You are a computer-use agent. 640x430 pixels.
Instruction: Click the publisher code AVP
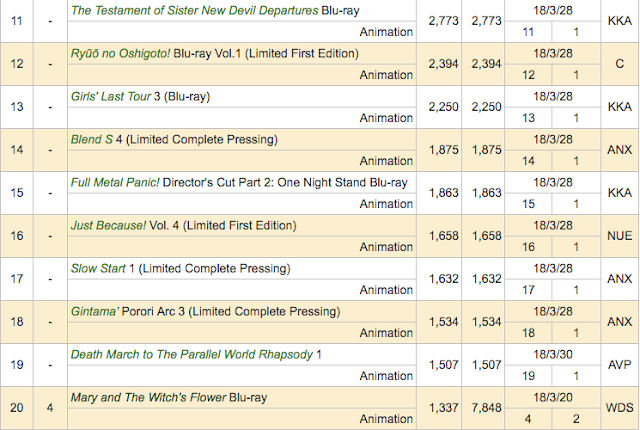pos(620,365)
